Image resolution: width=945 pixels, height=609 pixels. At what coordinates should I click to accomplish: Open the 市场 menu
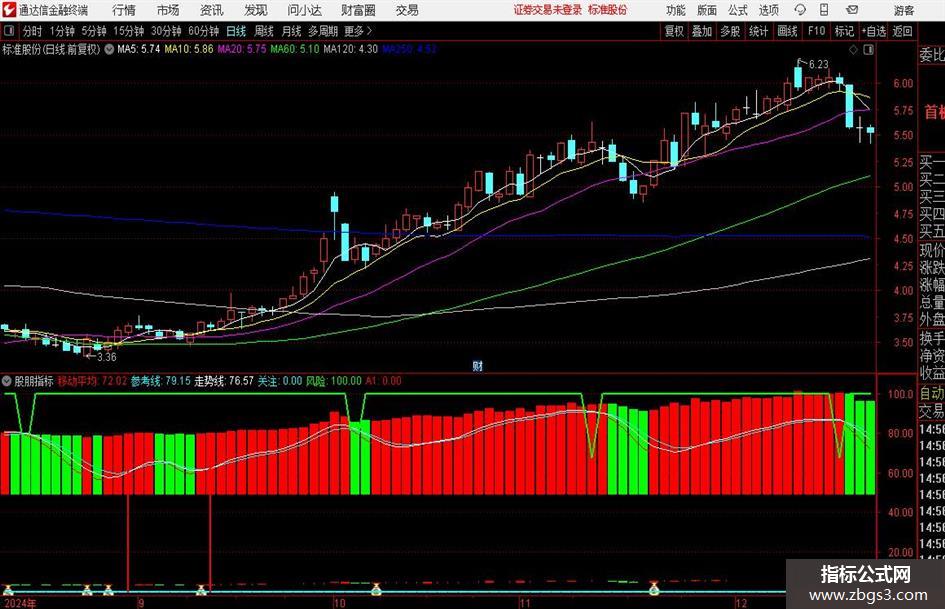coord(168,10)
